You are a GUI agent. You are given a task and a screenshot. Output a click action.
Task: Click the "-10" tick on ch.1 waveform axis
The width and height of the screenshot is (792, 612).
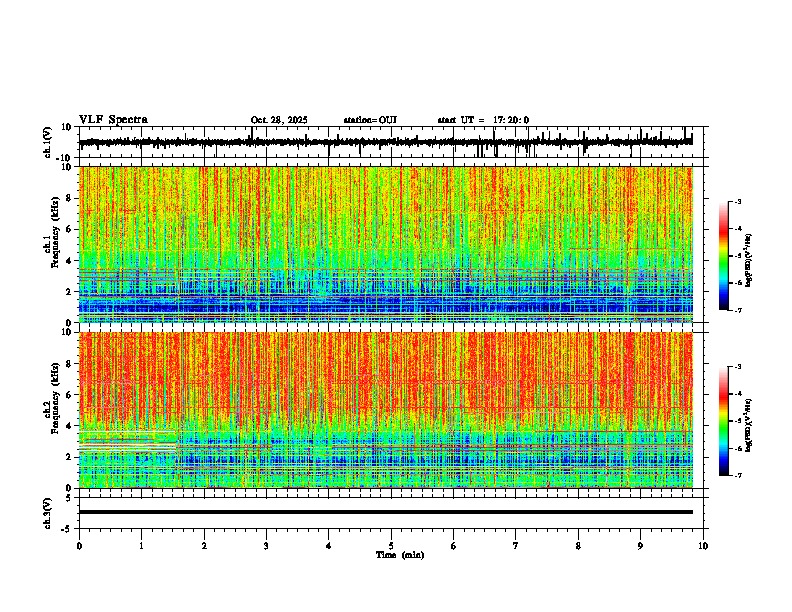coord(65,158)
